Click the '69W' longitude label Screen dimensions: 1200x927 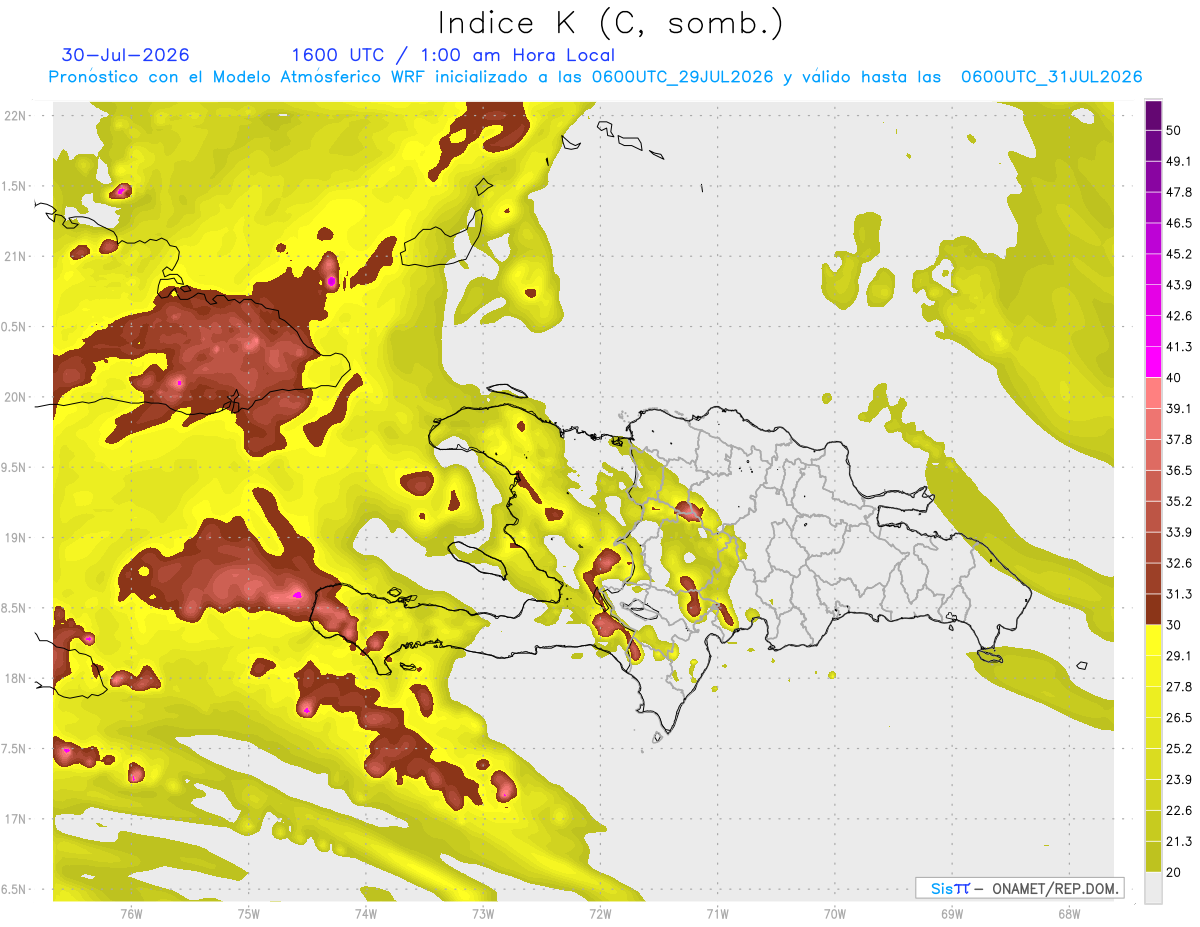951,913
